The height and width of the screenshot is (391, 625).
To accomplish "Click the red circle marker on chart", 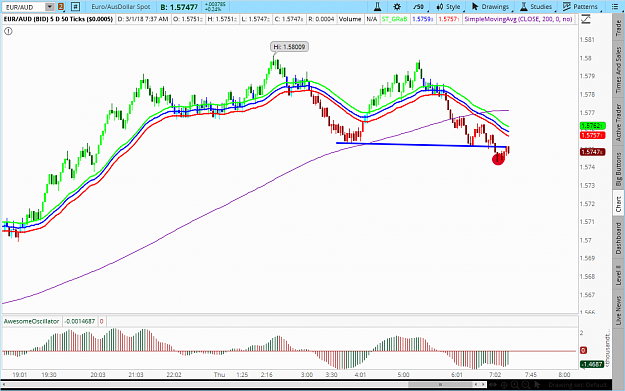I will point(498,159).
